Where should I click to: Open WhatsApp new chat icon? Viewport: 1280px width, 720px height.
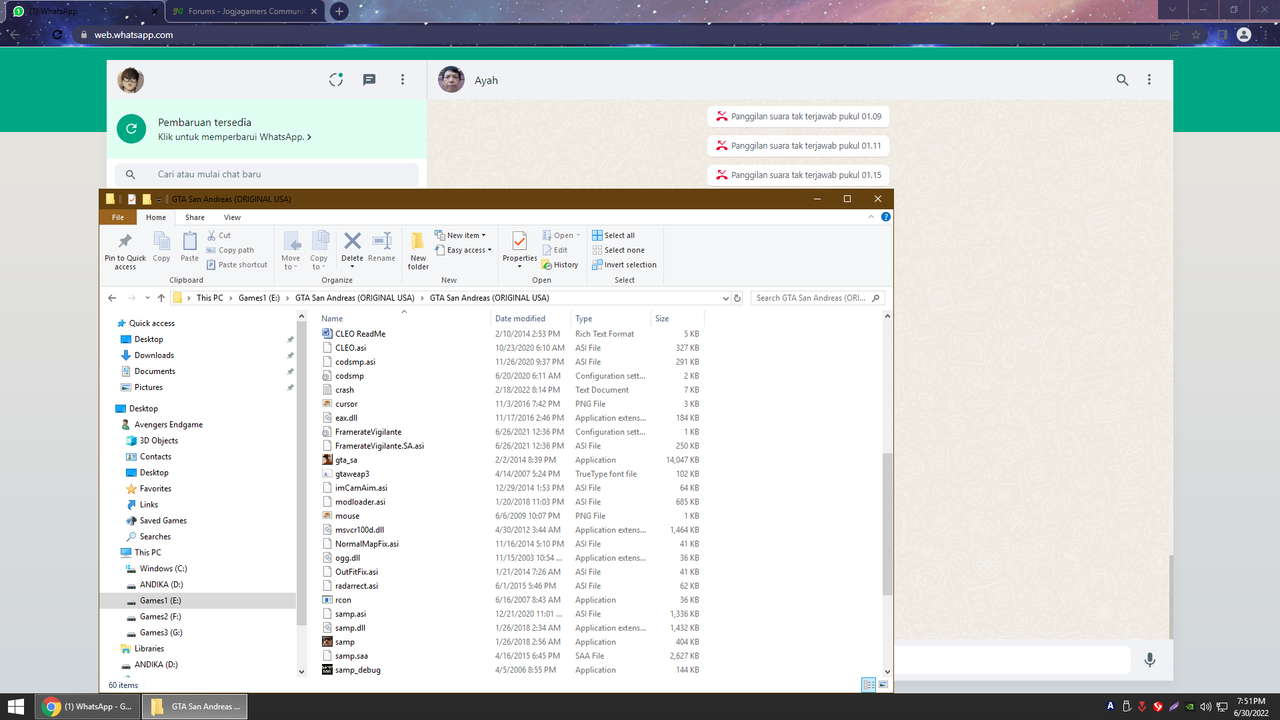tap(369, 80)
